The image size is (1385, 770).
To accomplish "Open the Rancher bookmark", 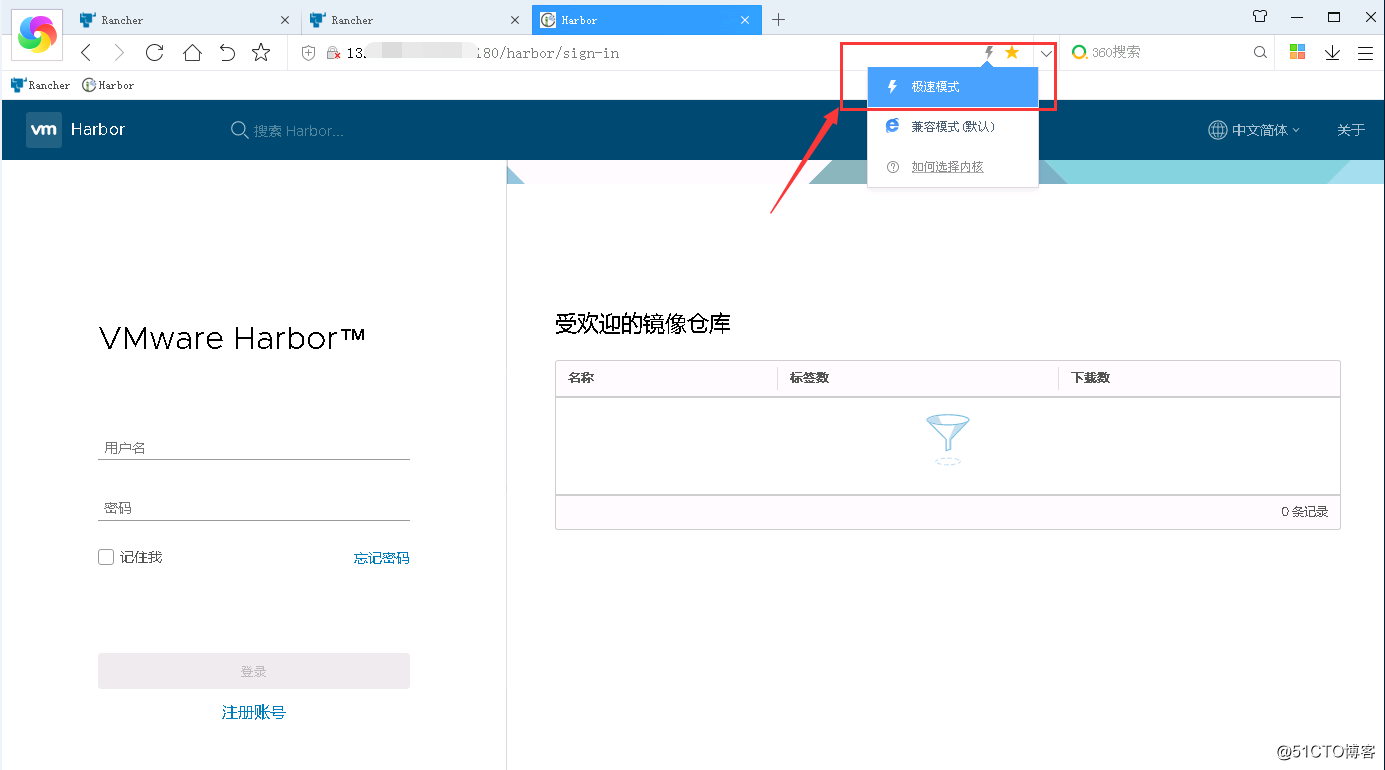I will [x=40, y=85].
